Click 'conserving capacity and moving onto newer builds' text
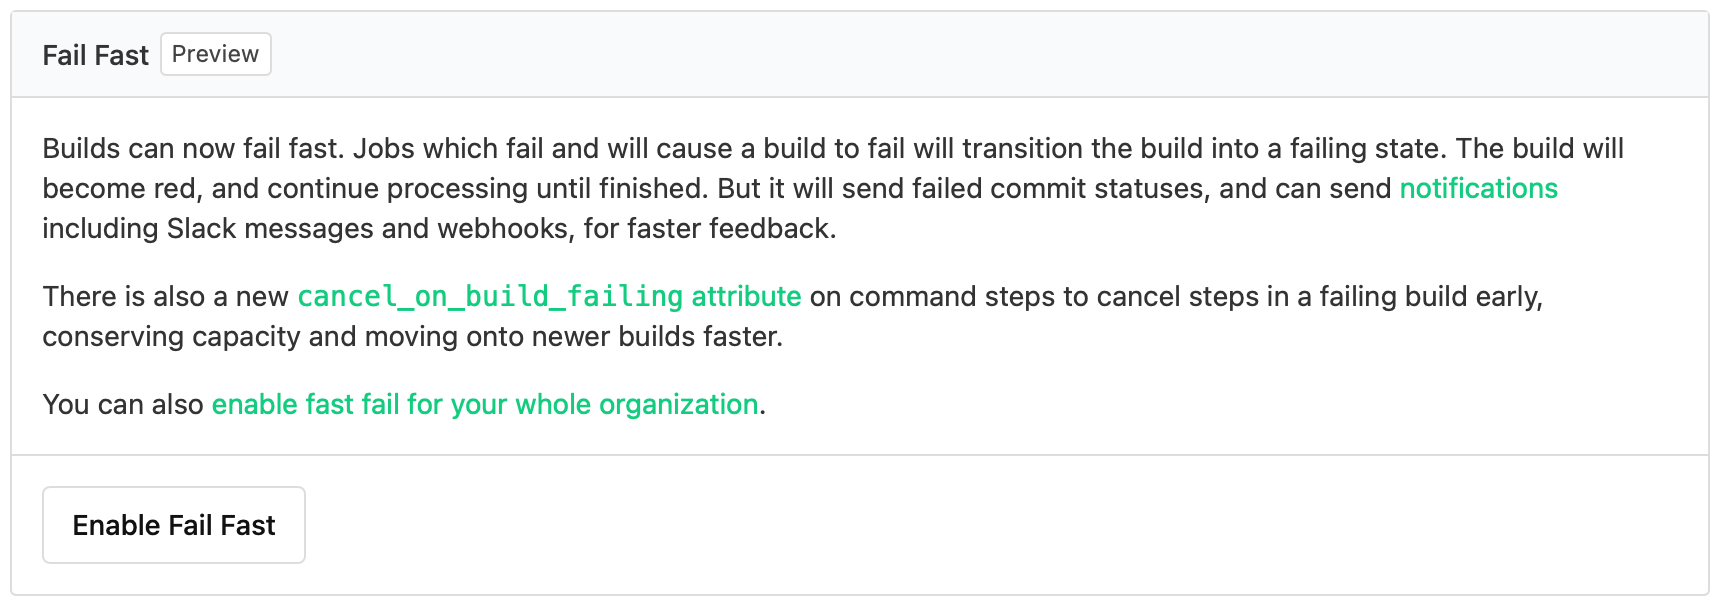 coord(400,336)
